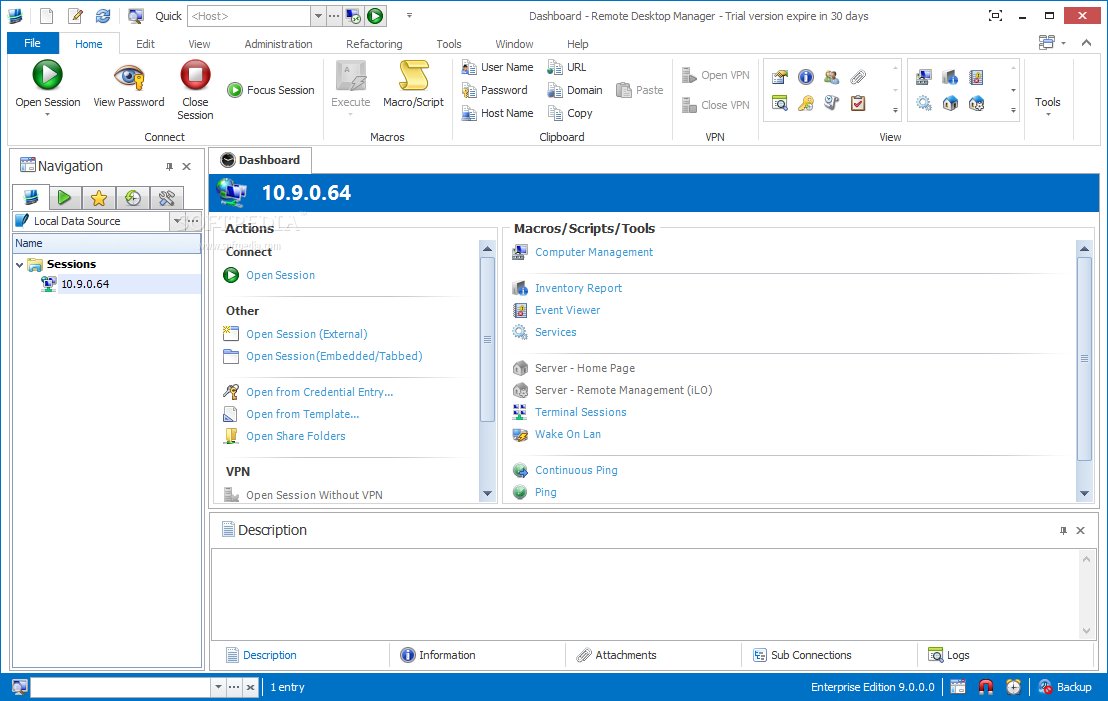
Task: Collapse the ribbon with the chevron
Action: pos(1086,43)
